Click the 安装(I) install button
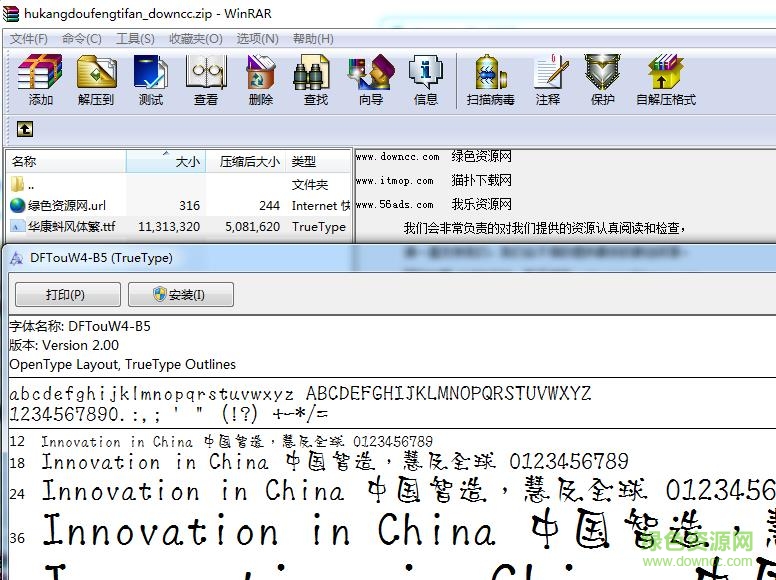 click(181, 295)
